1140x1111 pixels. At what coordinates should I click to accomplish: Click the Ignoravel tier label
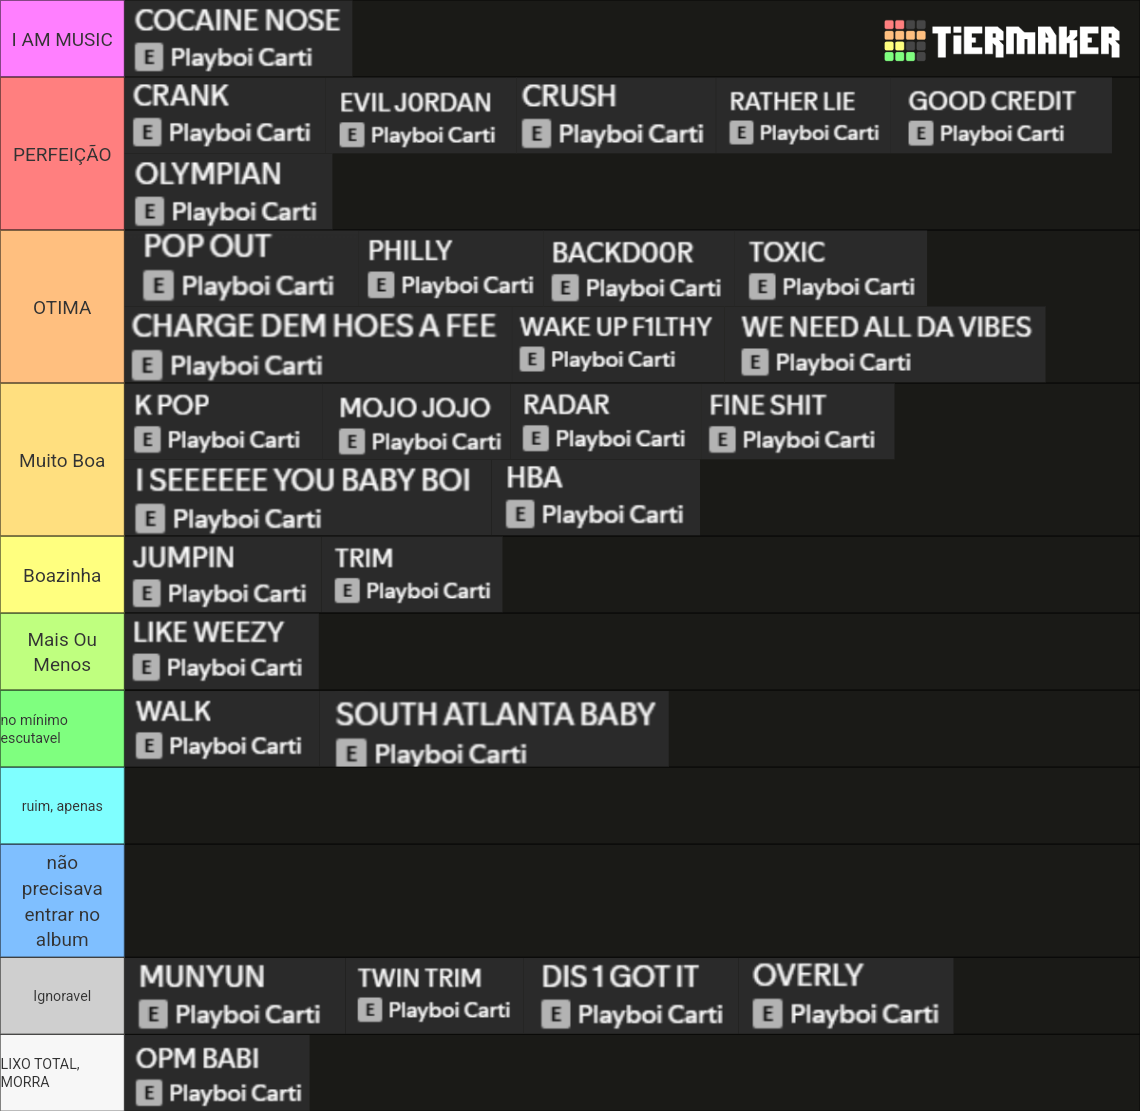pyautogui.click(x=62, y=996)
